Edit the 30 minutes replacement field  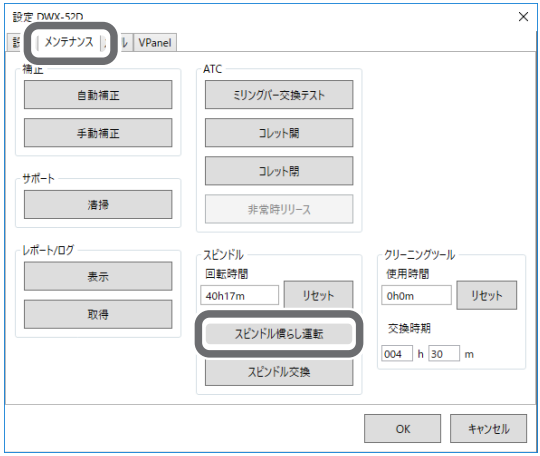(x=444, y=354)
